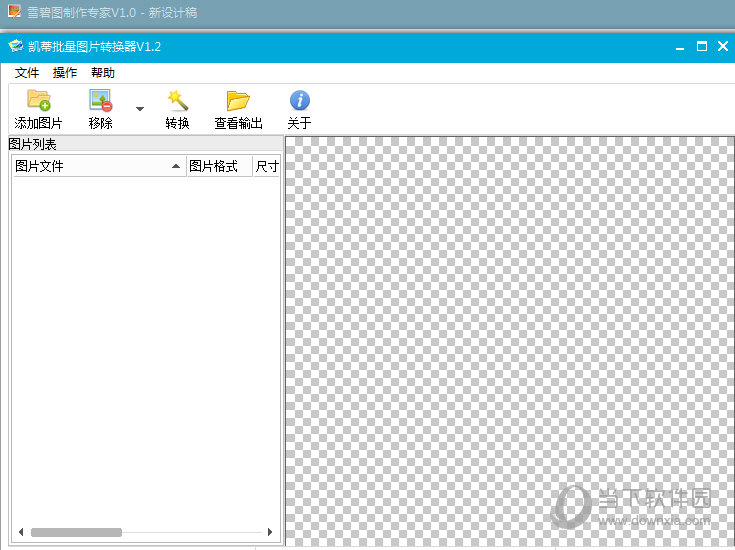Click the Remove (移除) image icon

tap(100, 100)
